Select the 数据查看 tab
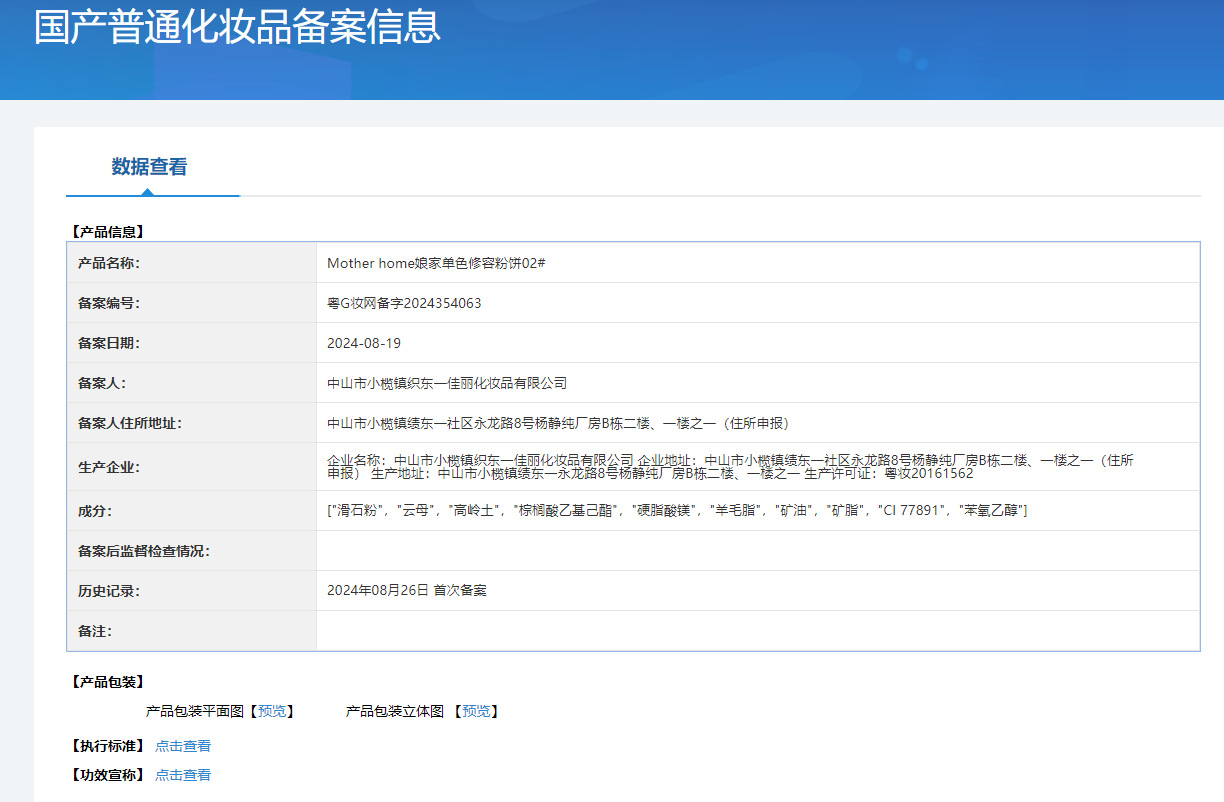Screen dimensions: 1224x802 pos(149,167)
